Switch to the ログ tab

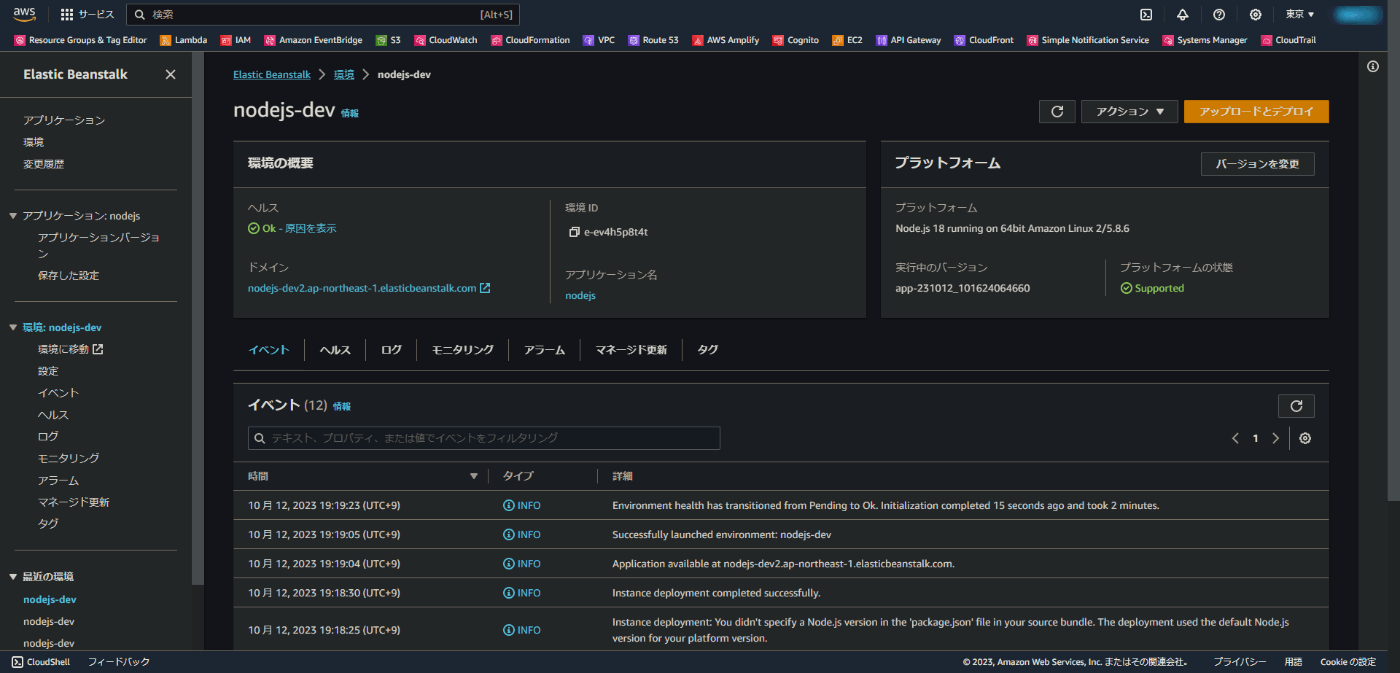coord(391,350)
